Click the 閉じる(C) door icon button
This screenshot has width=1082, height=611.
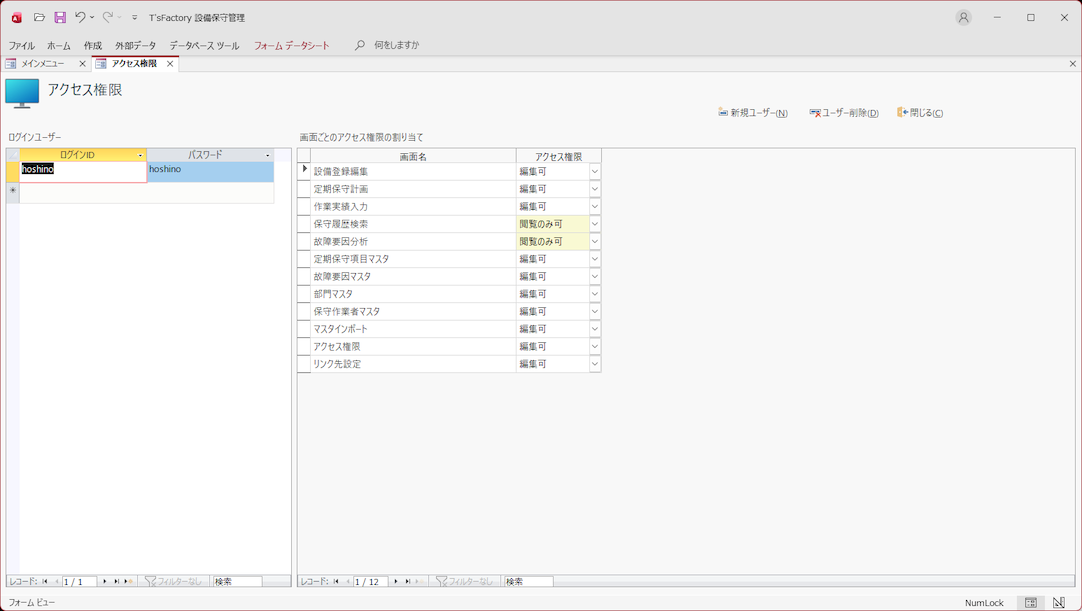click(x=920, y=113)
